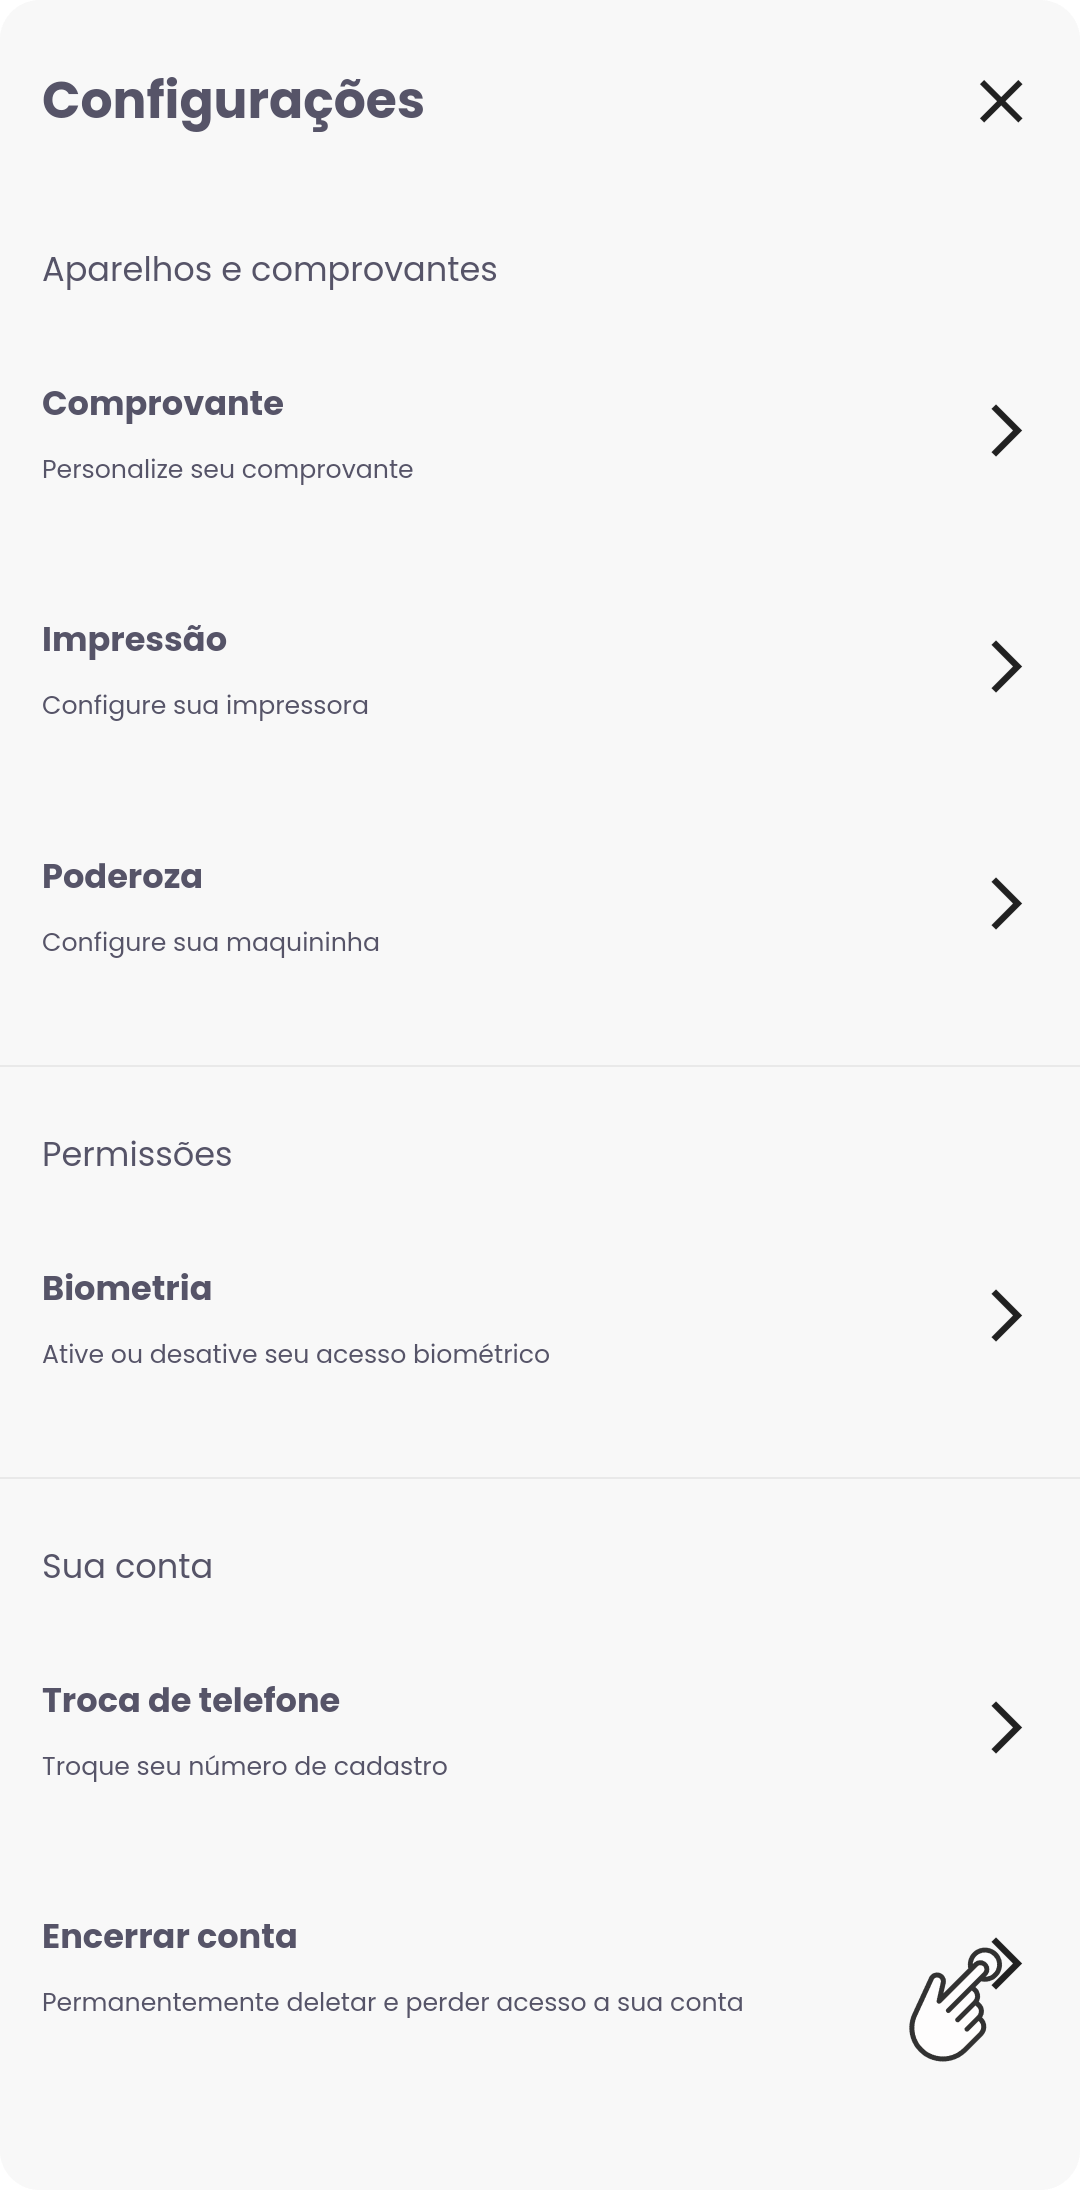Screen dimensions: 1080x2190
Task: Tap the hand pointer icon beside Encerrar conta
Action: [x=965, y=2000]
